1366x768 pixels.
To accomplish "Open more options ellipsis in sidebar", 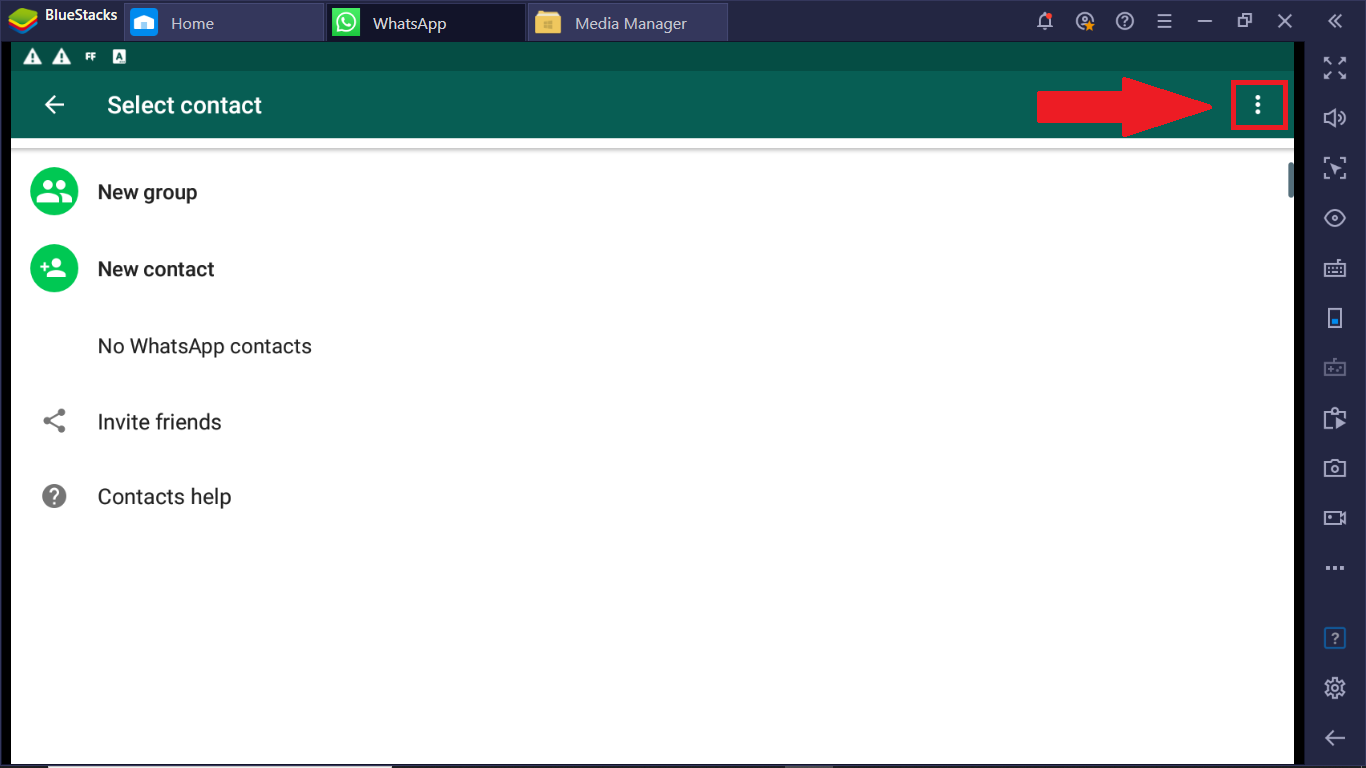I will click(1335, 568).
